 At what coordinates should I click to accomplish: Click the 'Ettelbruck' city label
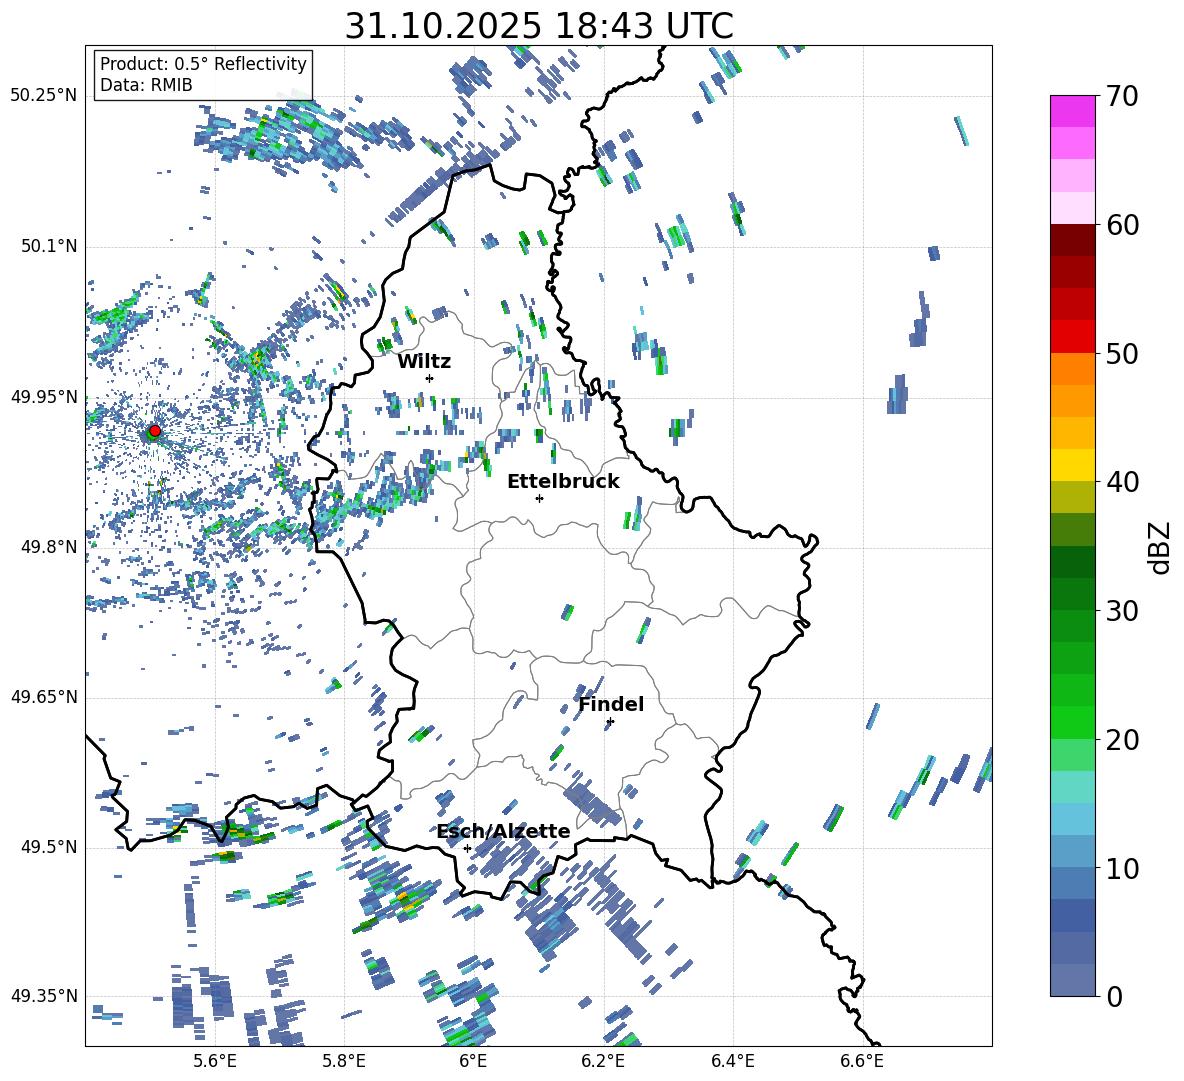pos(563,482)
